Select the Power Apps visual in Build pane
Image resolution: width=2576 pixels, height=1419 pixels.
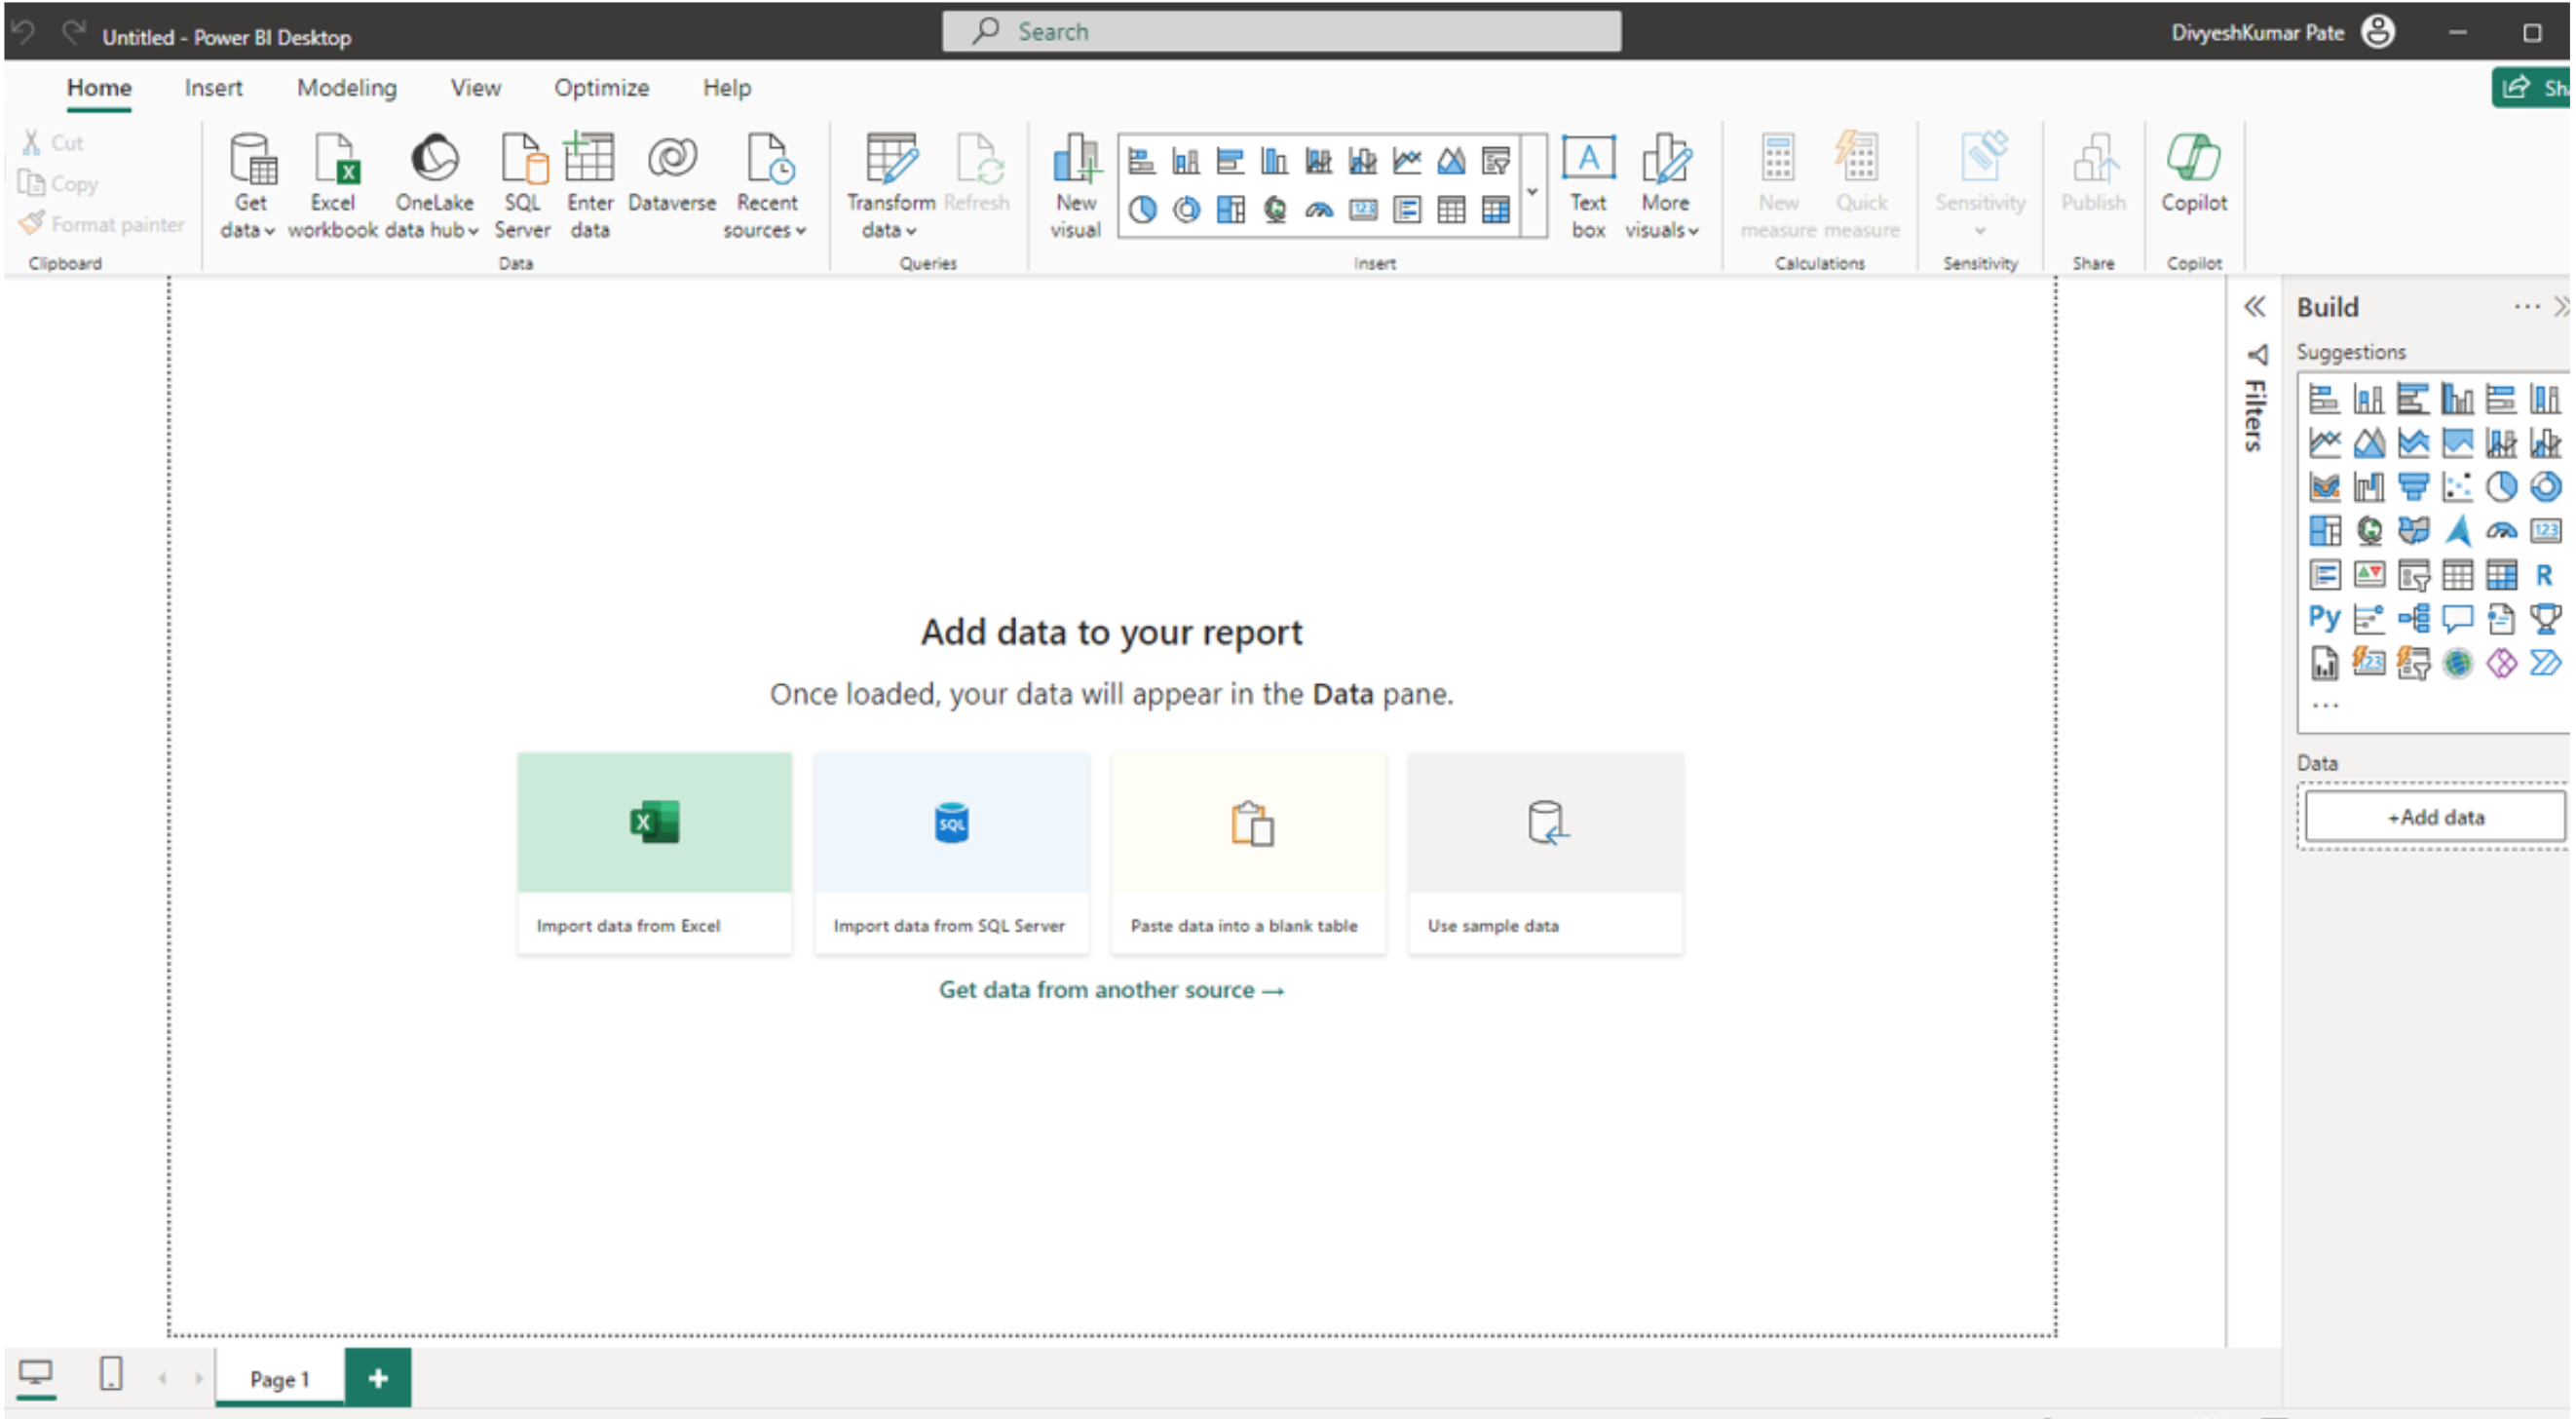coord(2501,662)
